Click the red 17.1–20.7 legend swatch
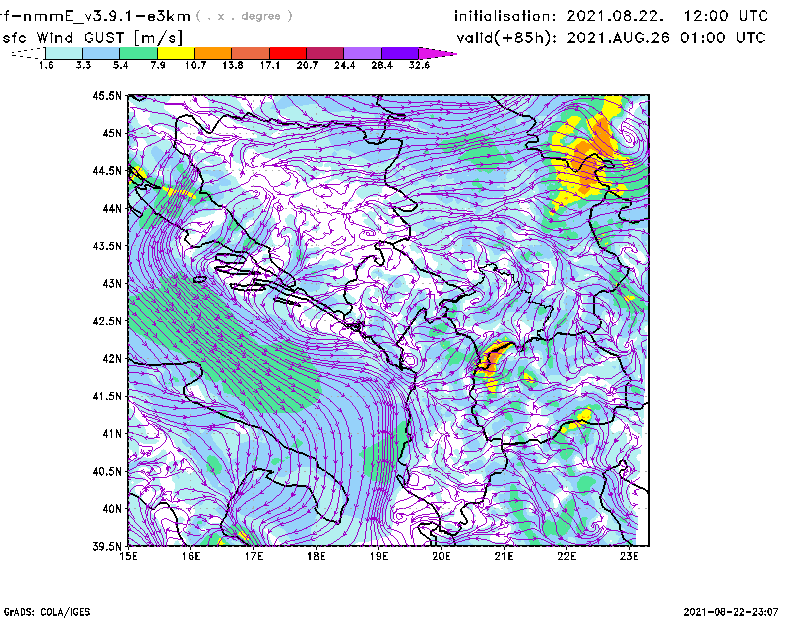 pyautogui.click(x=288, y=53)
